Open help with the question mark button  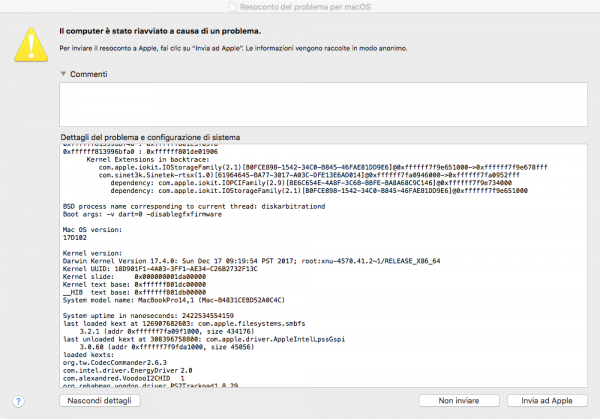(x=18, y=401)
